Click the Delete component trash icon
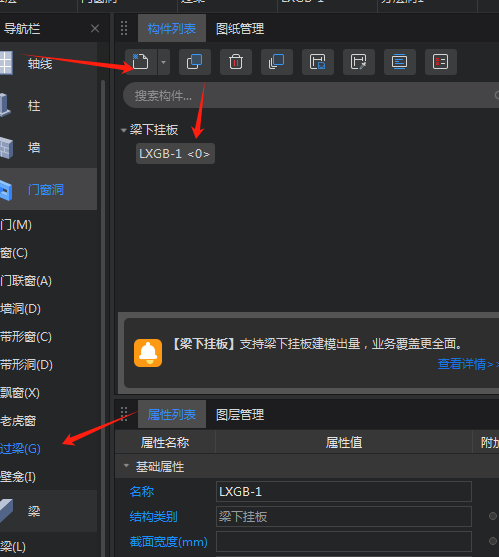 coord(236,62)
